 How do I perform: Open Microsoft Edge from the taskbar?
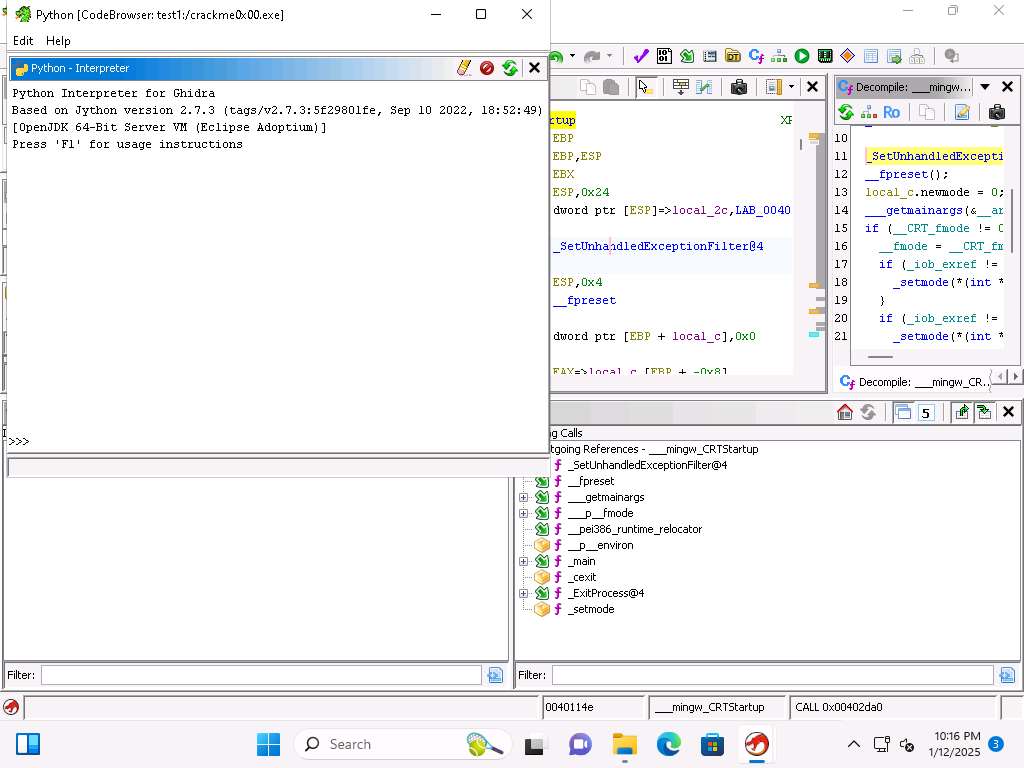pos(668,744)
